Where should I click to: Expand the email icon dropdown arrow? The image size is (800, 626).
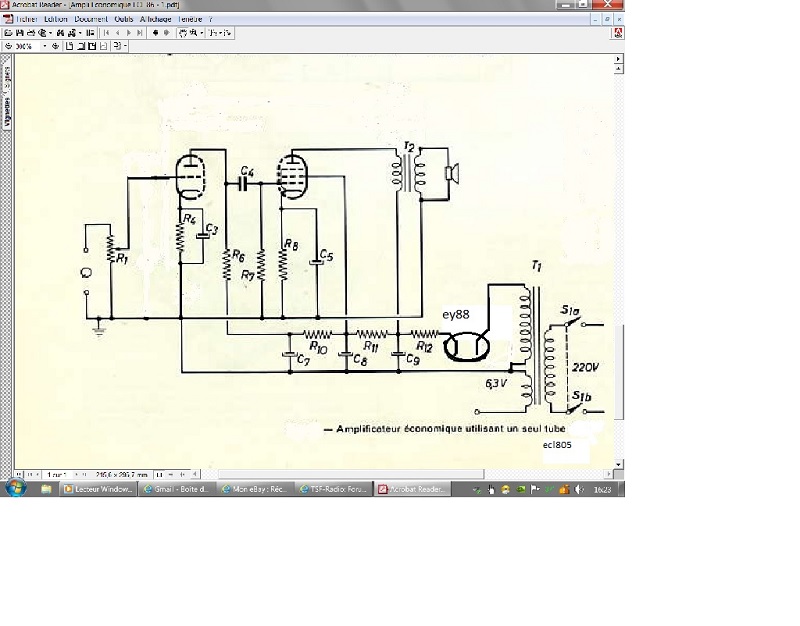point(50,33)
